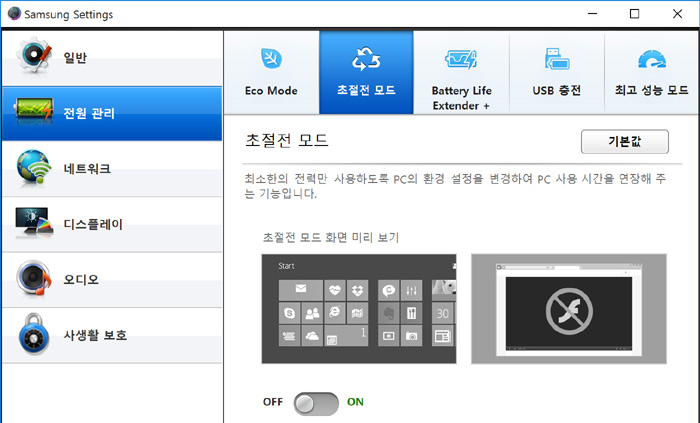The width and height of the screenshot is (700, 423).
Task: Select the 전원 관리 category label
Action: tap(89, 113)
